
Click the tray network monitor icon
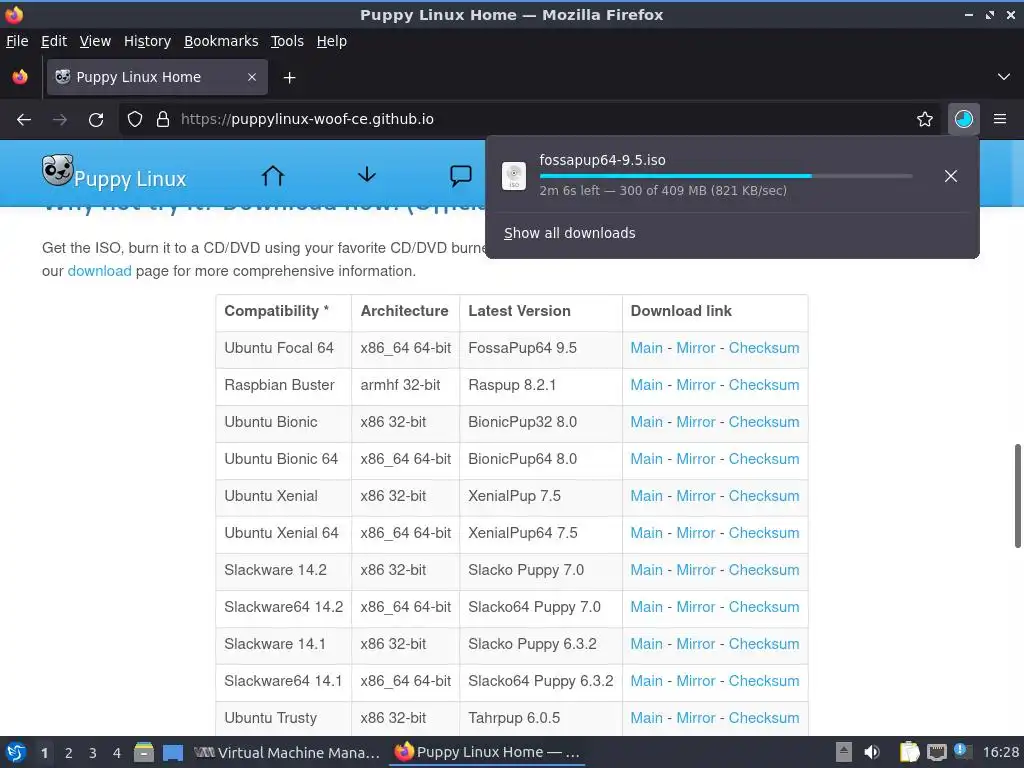[x=936, y=752]
